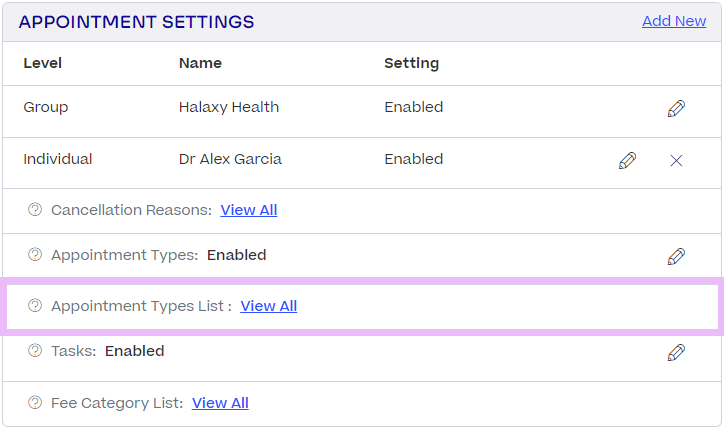This screenshot has width=724, height=429.
Task: View all in Fee Category List
Action: (x=220, y=403)
